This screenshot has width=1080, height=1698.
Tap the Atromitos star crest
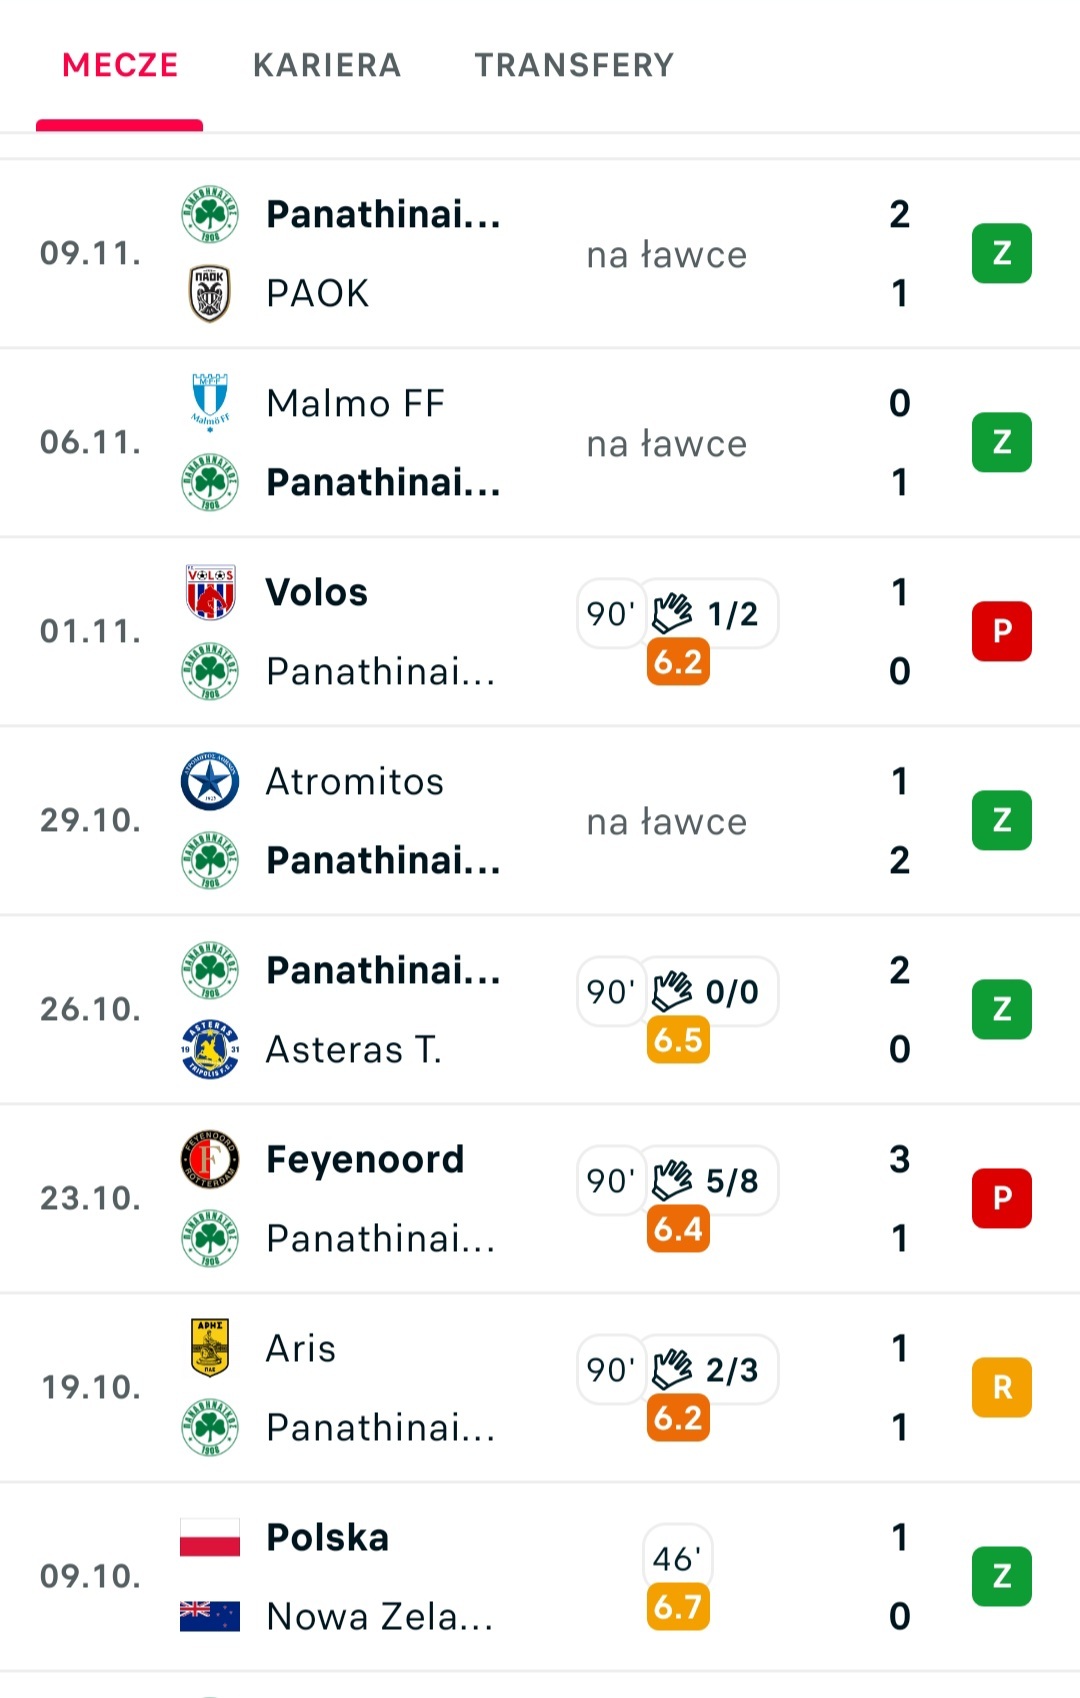tap(210, 781)
